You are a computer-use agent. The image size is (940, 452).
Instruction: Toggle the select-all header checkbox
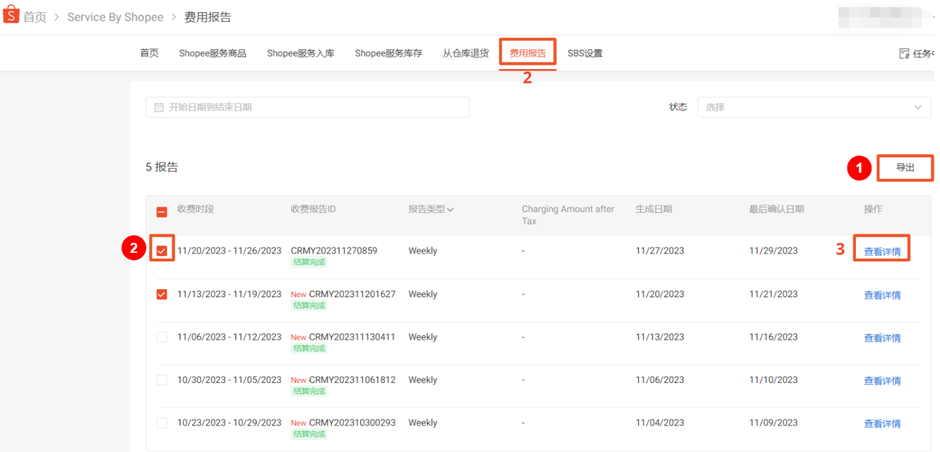tap(162, 212)
